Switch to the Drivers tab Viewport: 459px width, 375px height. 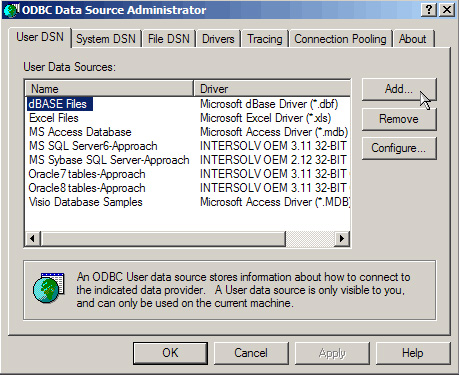point(218,39)
